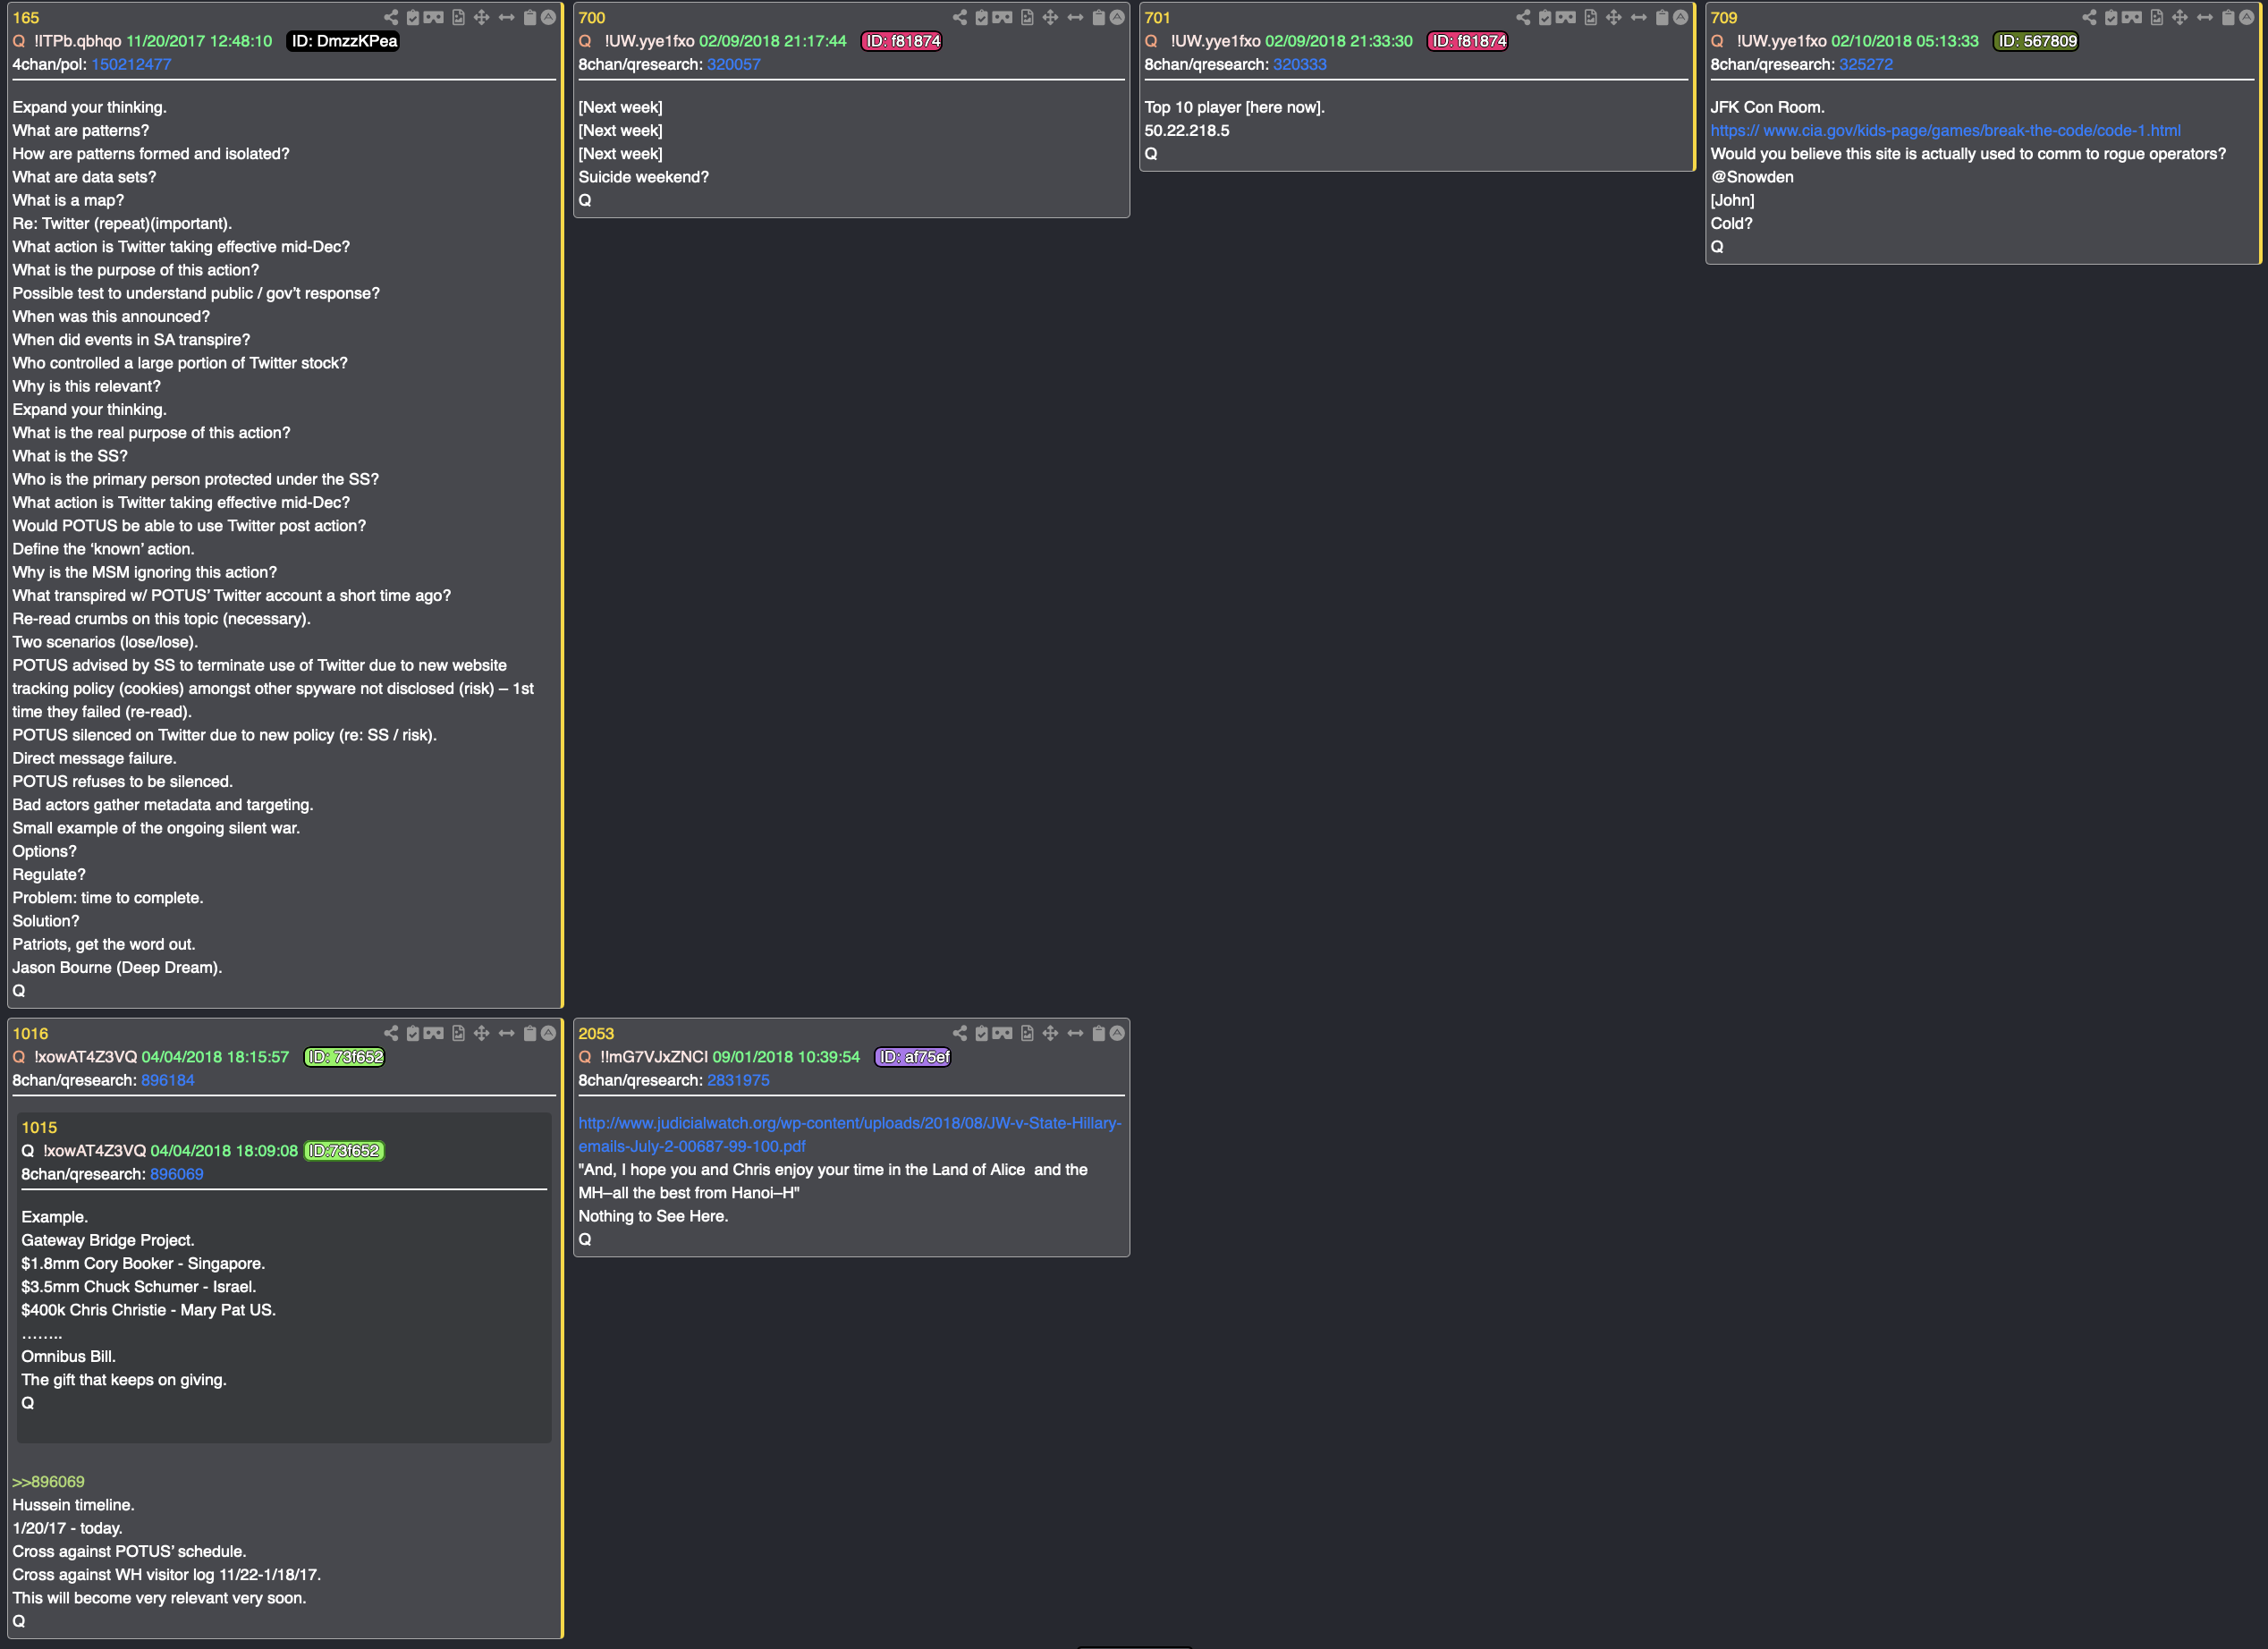Collapse post 709 with its chevron-up circle
Screen dimensions: 2268x1649
click(2246, 17)
